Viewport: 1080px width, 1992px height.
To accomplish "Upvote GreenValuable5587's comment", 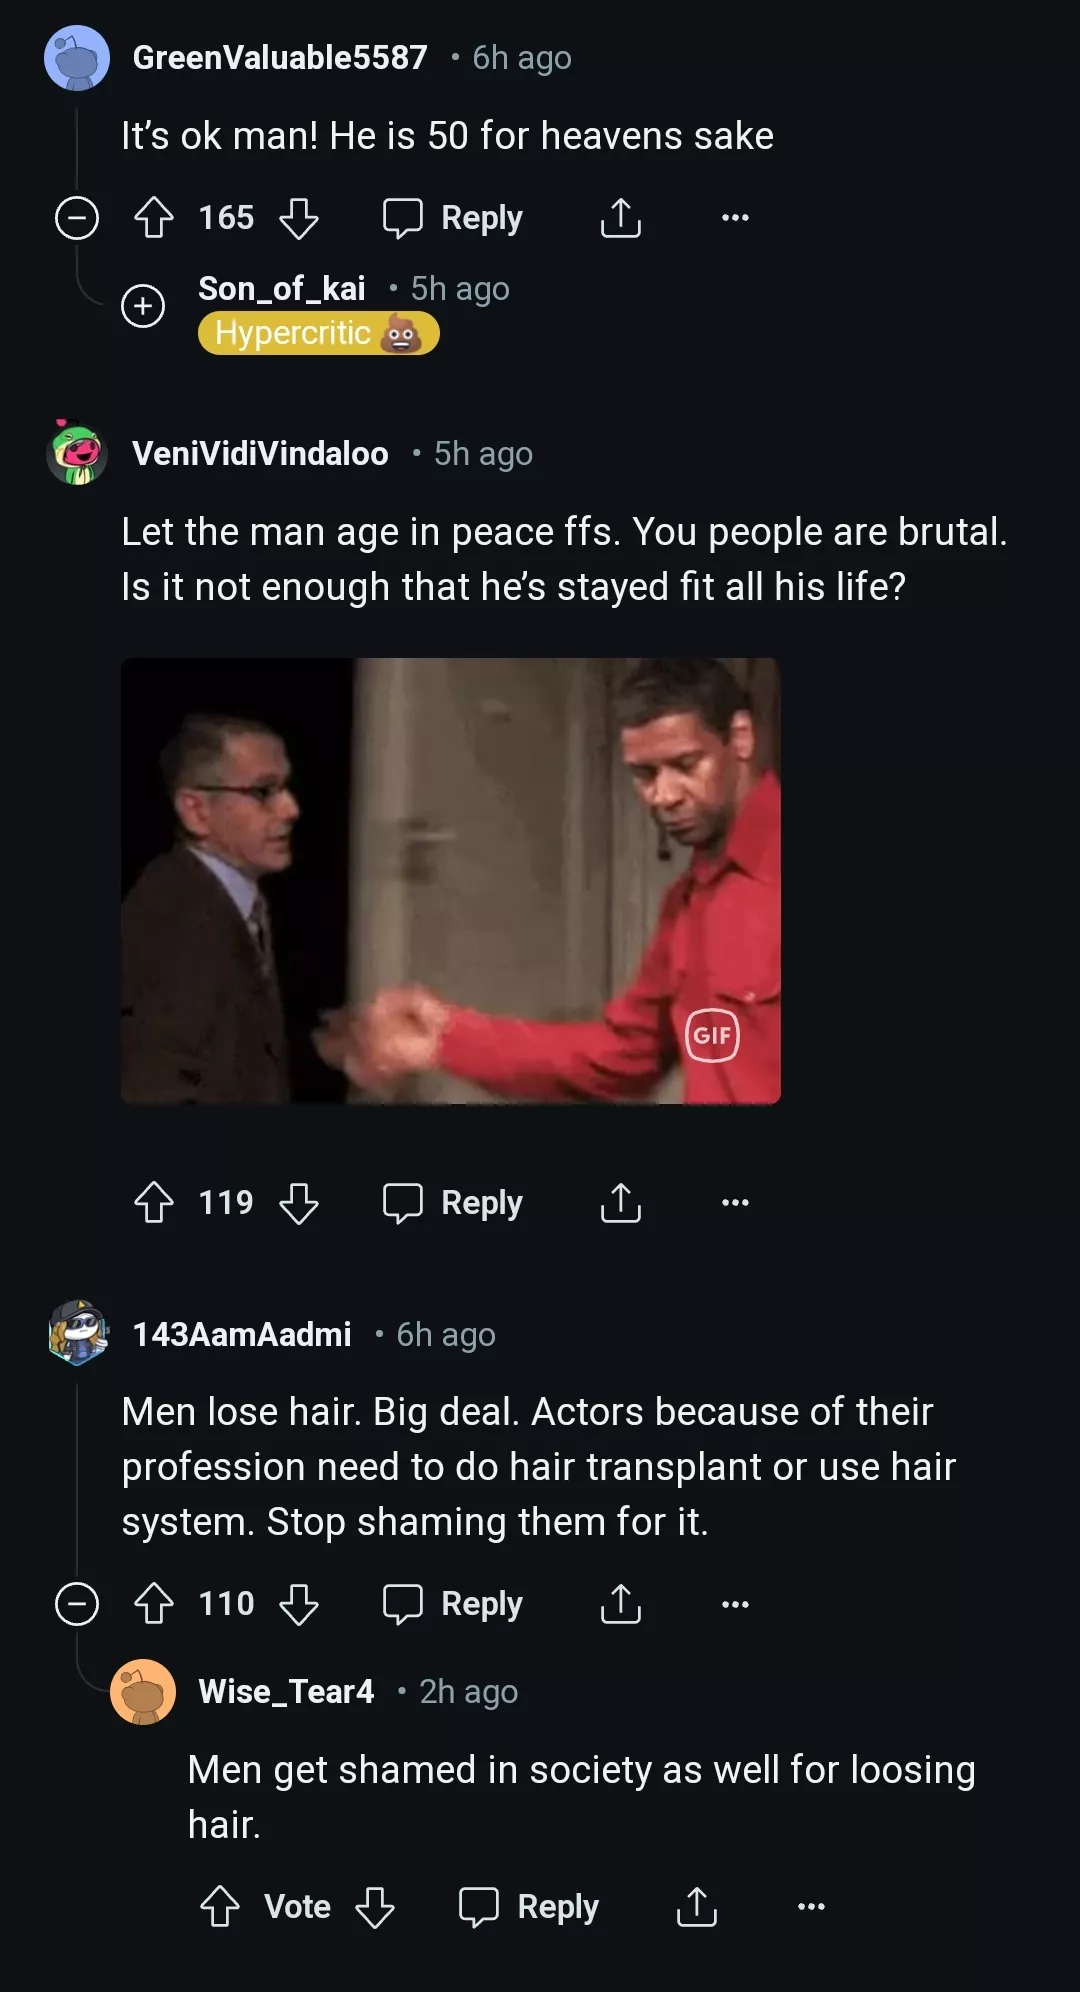I will pyautogui.click(x=153, y=217).
